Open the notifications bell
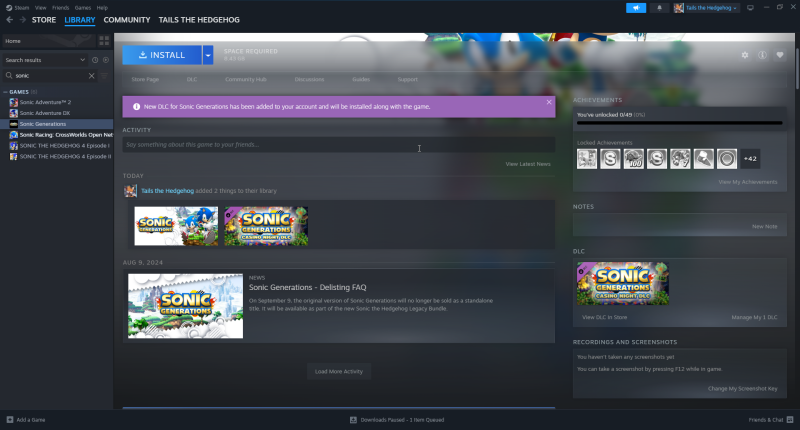This screenshot has height=430, width=800. (659, 8)
